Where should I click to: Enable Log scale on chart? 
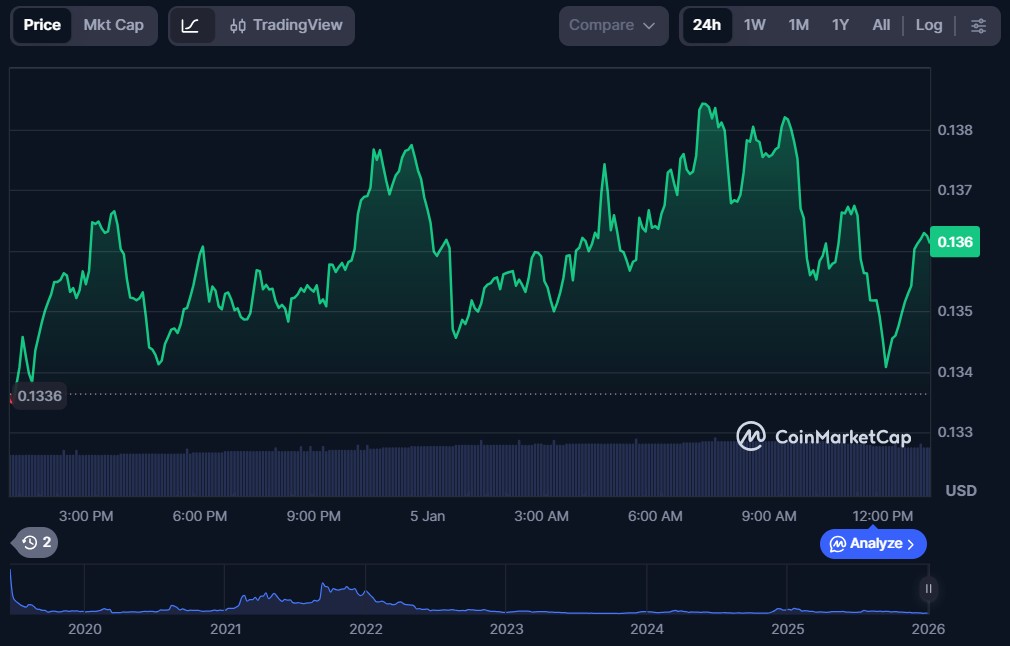click(x=929, y=25)
